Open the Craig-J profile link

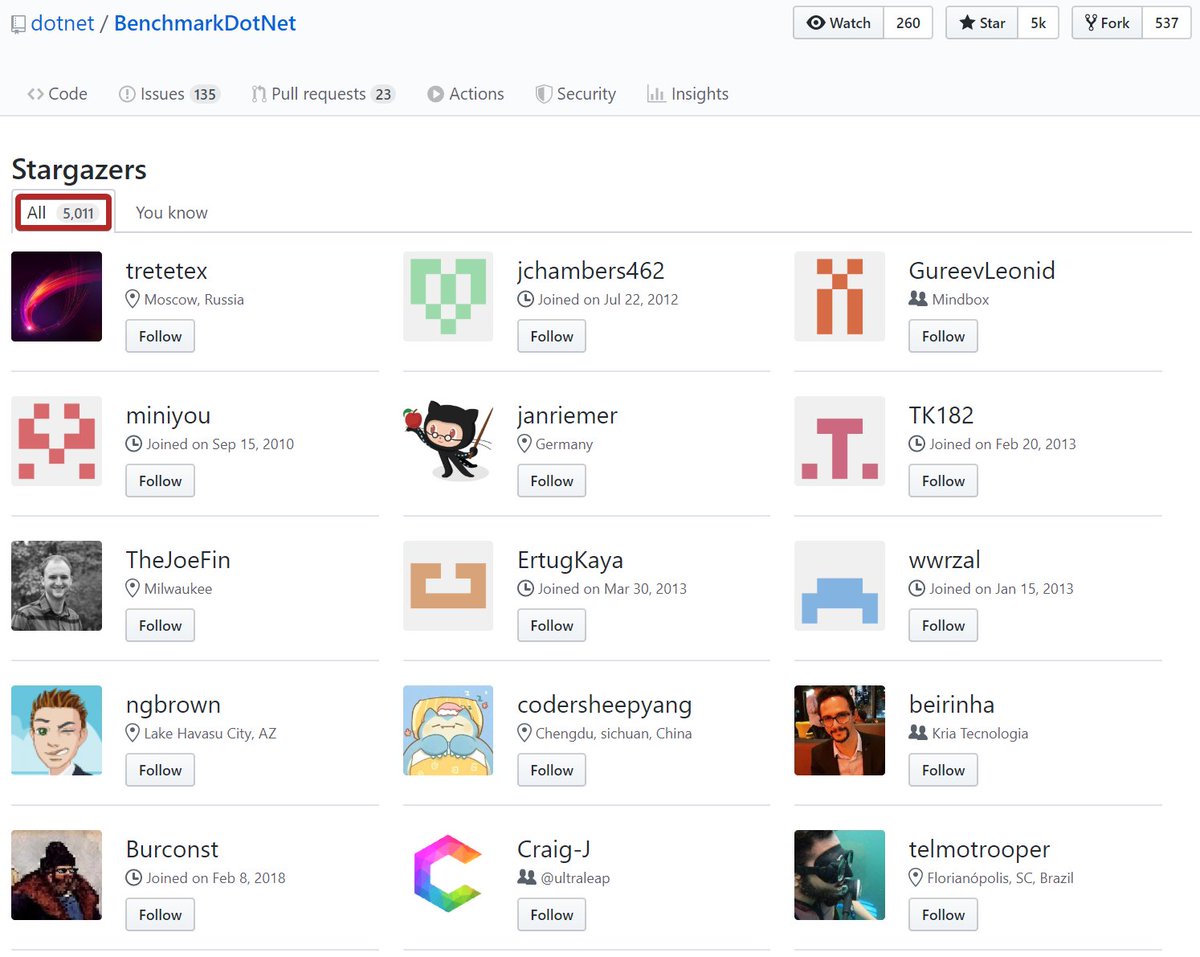pos(554,849)
